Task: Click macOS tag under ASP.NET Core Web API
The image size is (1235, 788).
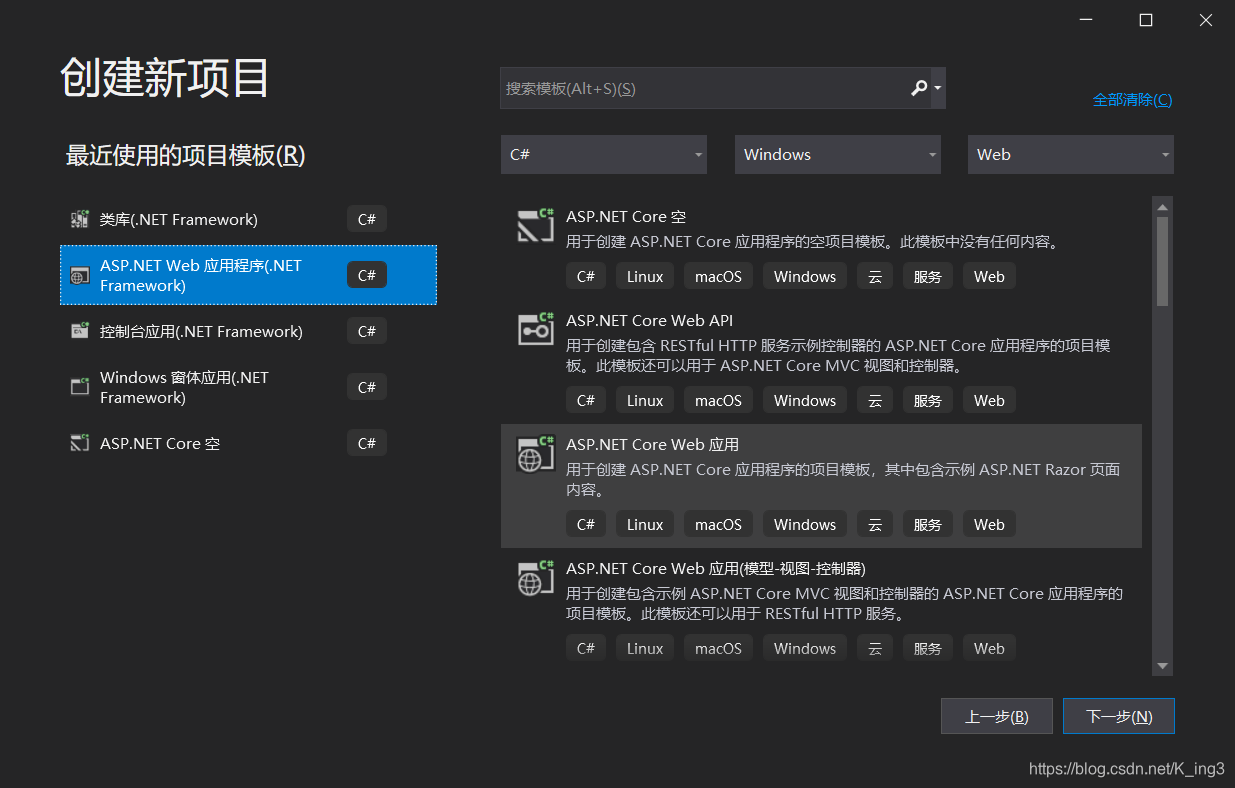Action: pyautogui.click(x=719, y=400)
